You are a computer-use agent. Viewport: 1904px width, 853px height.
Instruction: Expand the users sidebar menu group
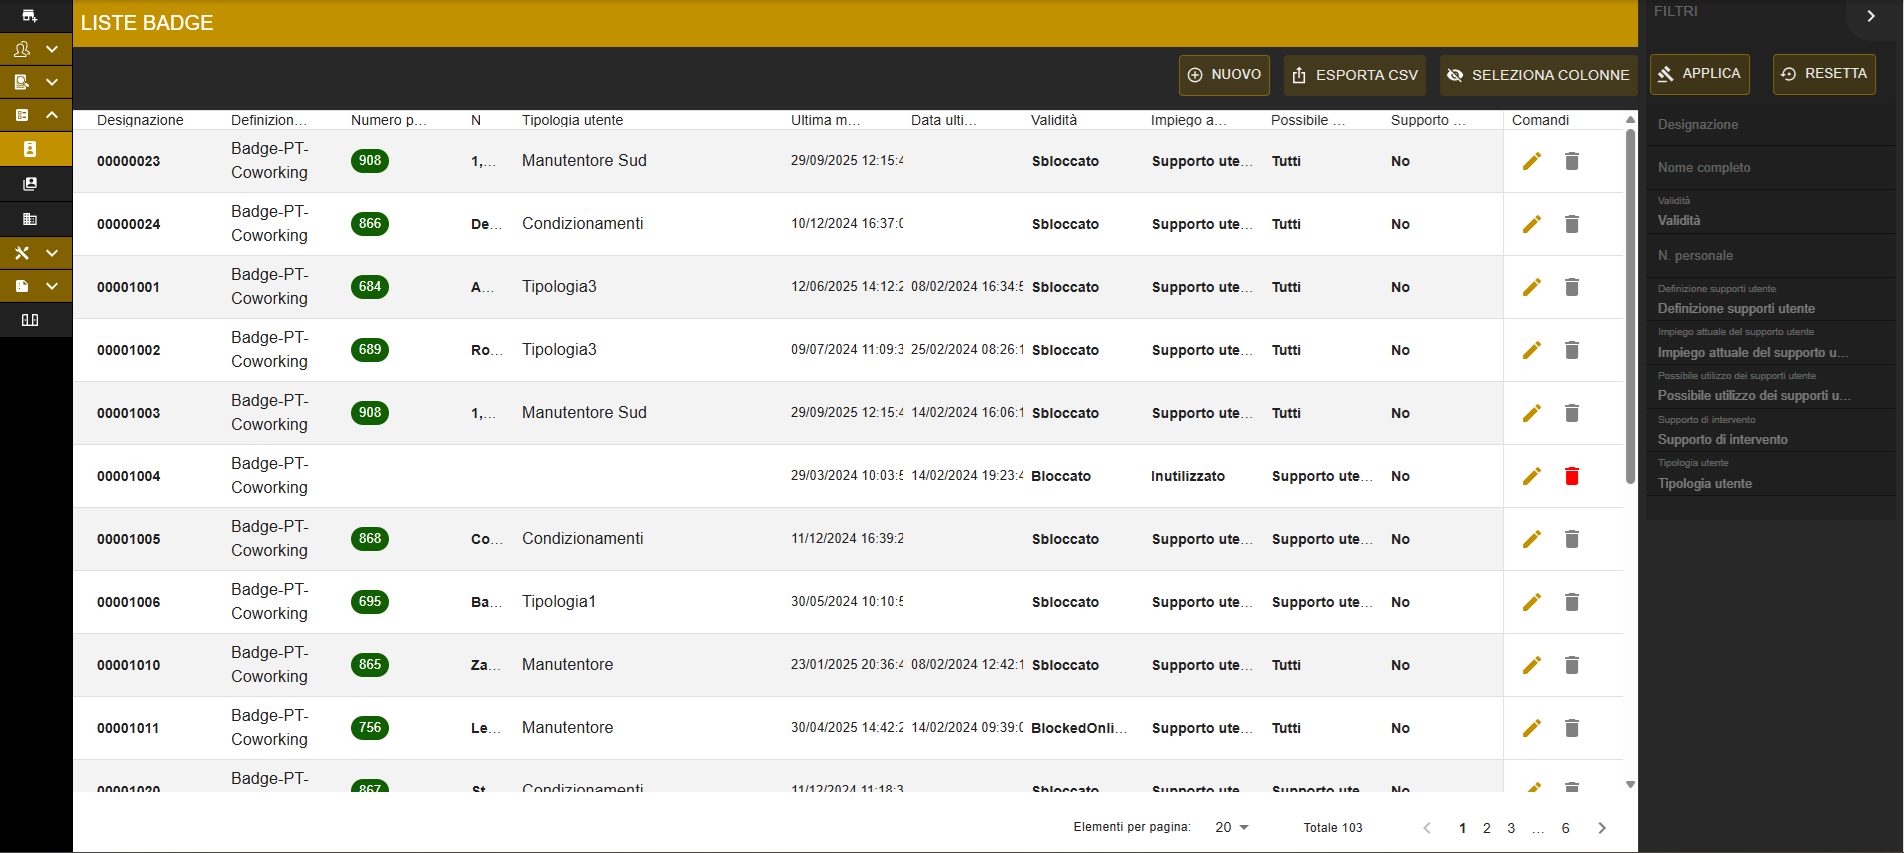36,49
